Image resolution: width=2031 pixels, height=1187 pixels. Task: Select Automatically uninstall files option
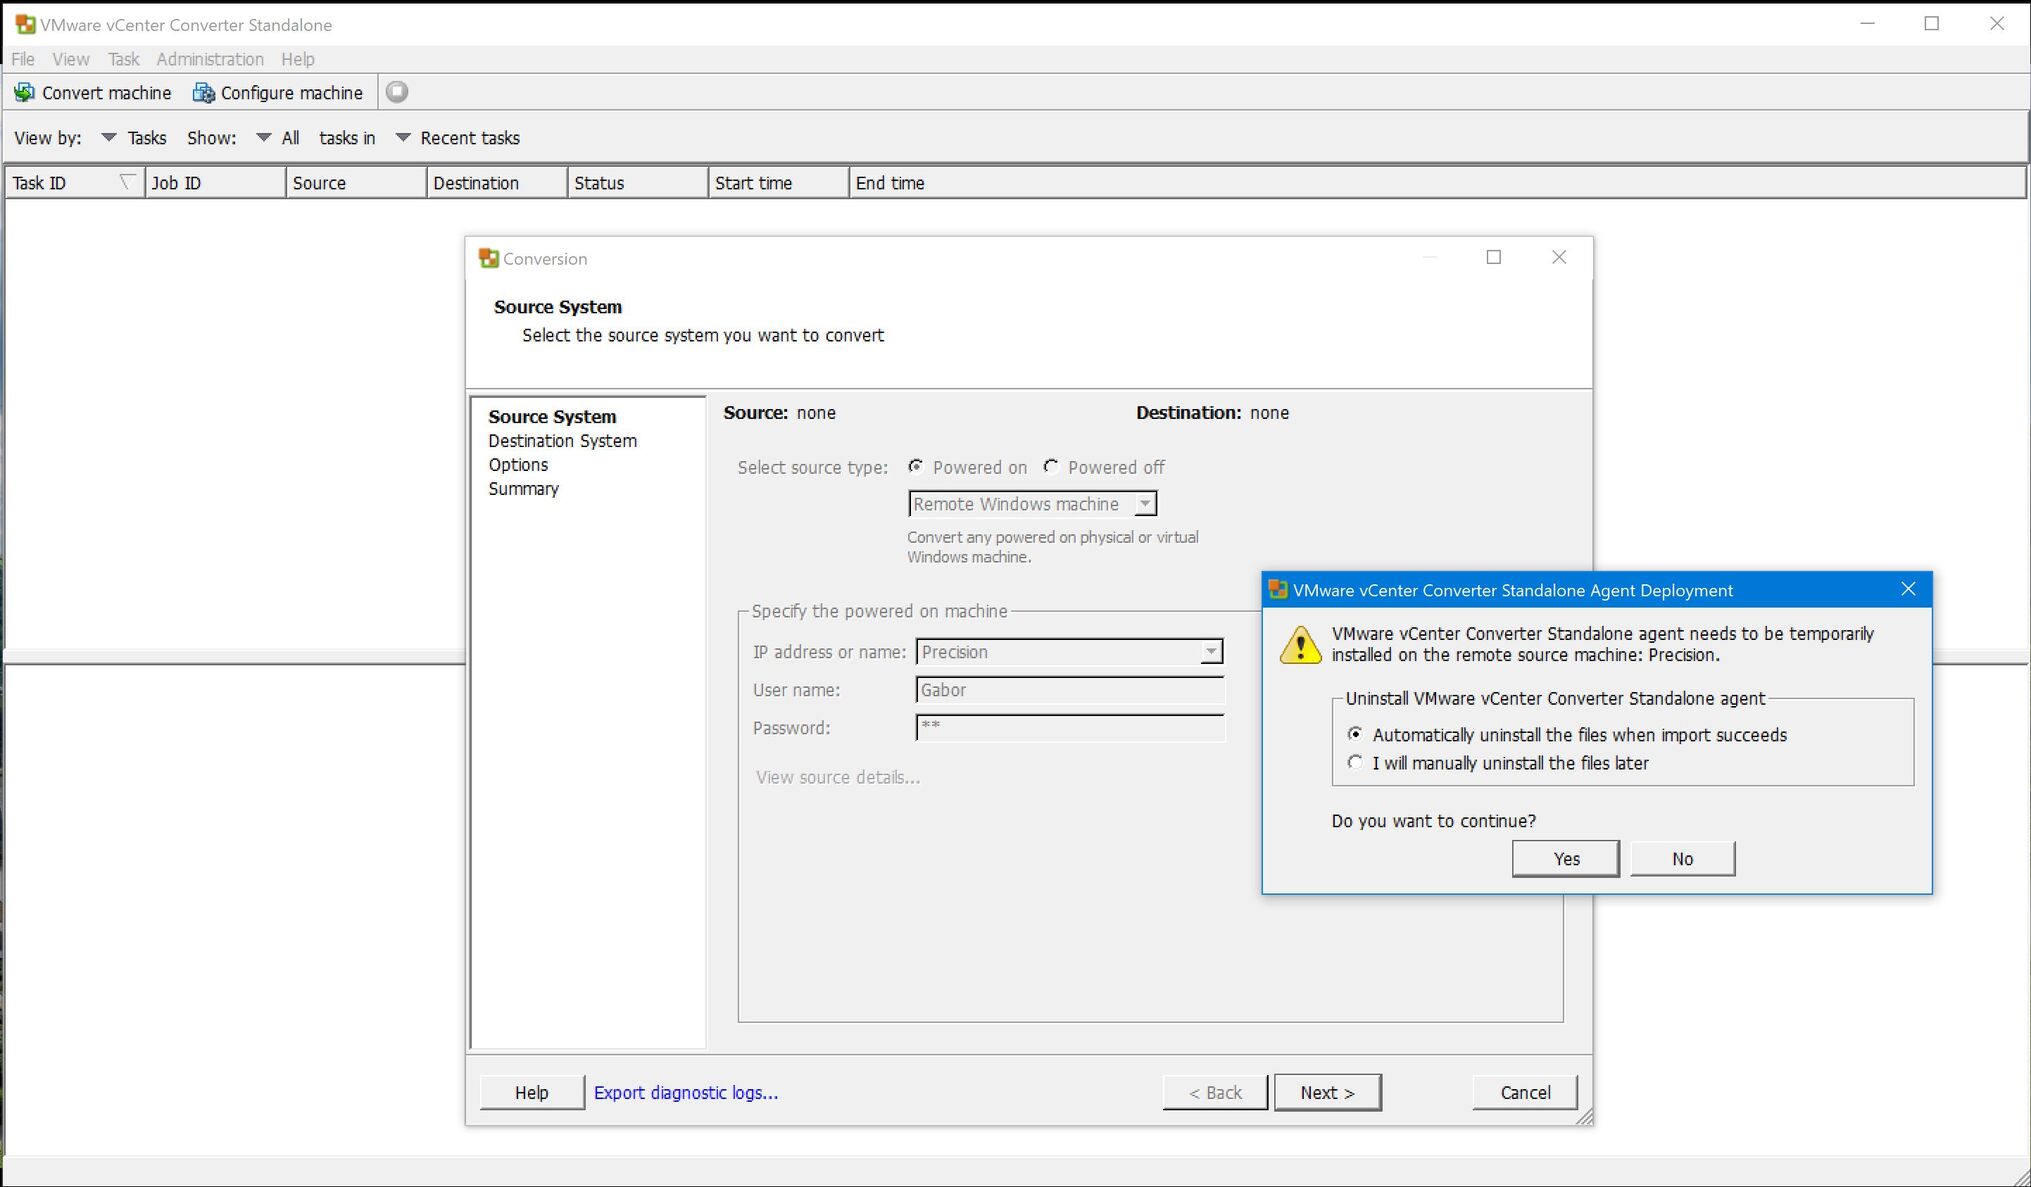coord(1355,735)
